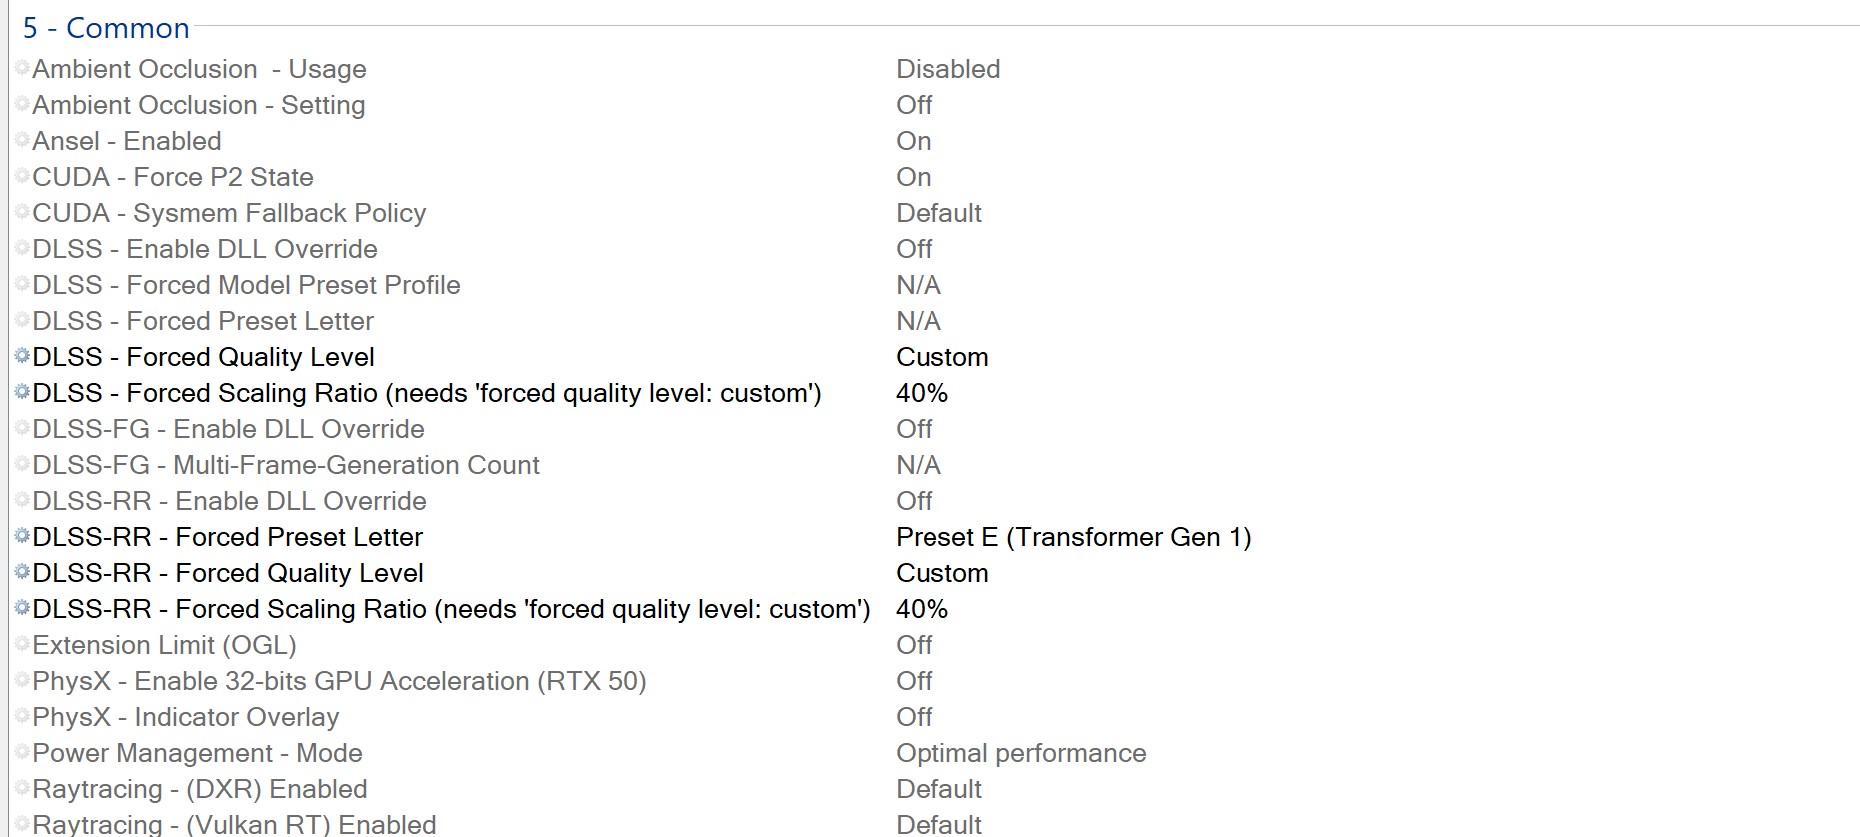Click the 40% value for DLSS Forced Scaling Ratio
Viewport: 1860px width, 837px height.
(x=921, y=393)
